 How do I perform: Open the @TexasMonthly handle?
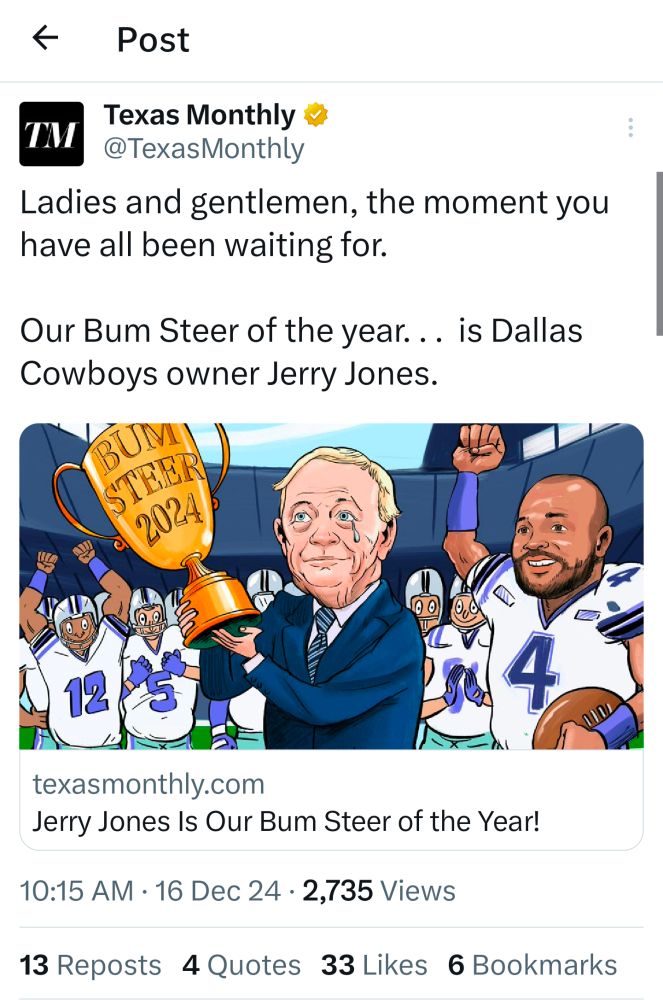[x=204, y=149]
